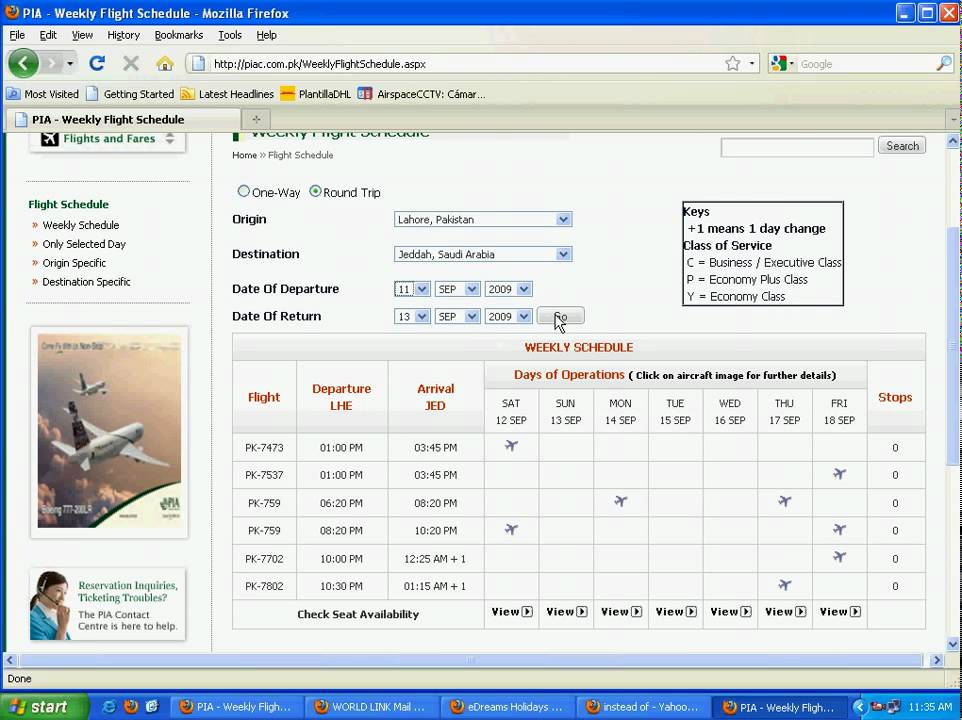Click PK-759 08:20 PM aircraft icon on SAT
The width and height of the screenshot is (962, 720).
[x=511, y=529]
